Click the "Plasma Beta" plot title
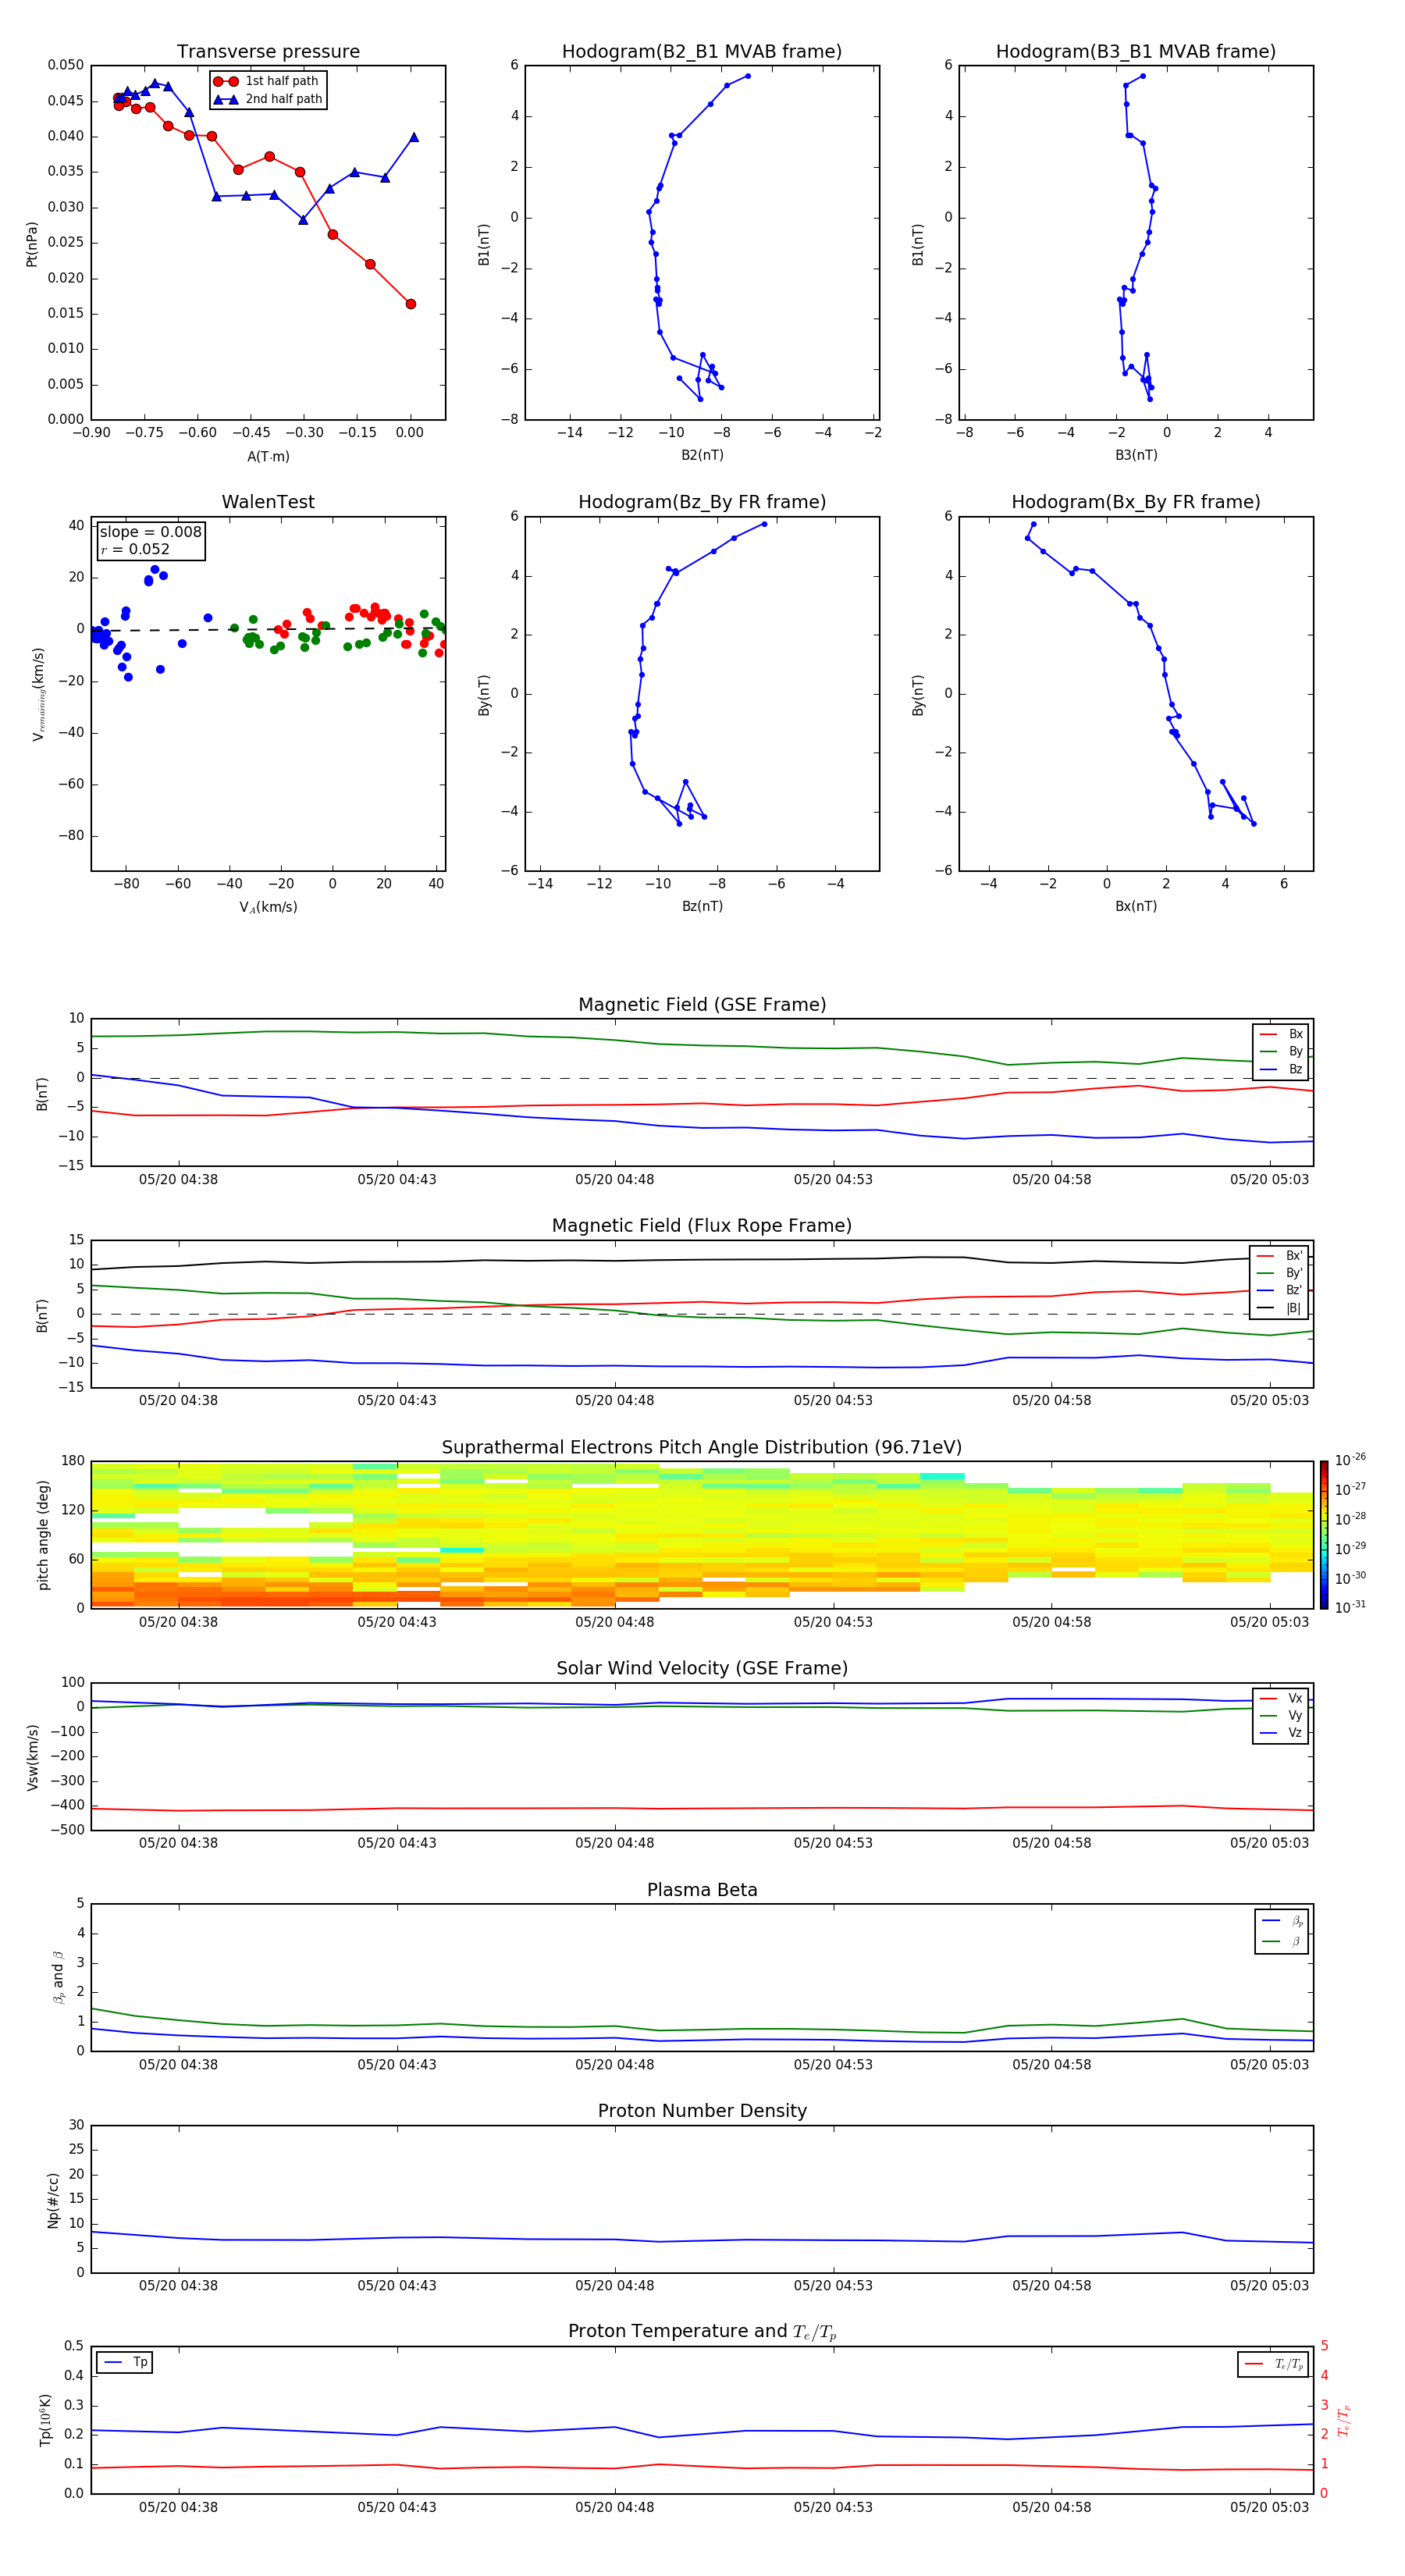This screenshot has height=2576, width=1405. [x=702, y=1891]
